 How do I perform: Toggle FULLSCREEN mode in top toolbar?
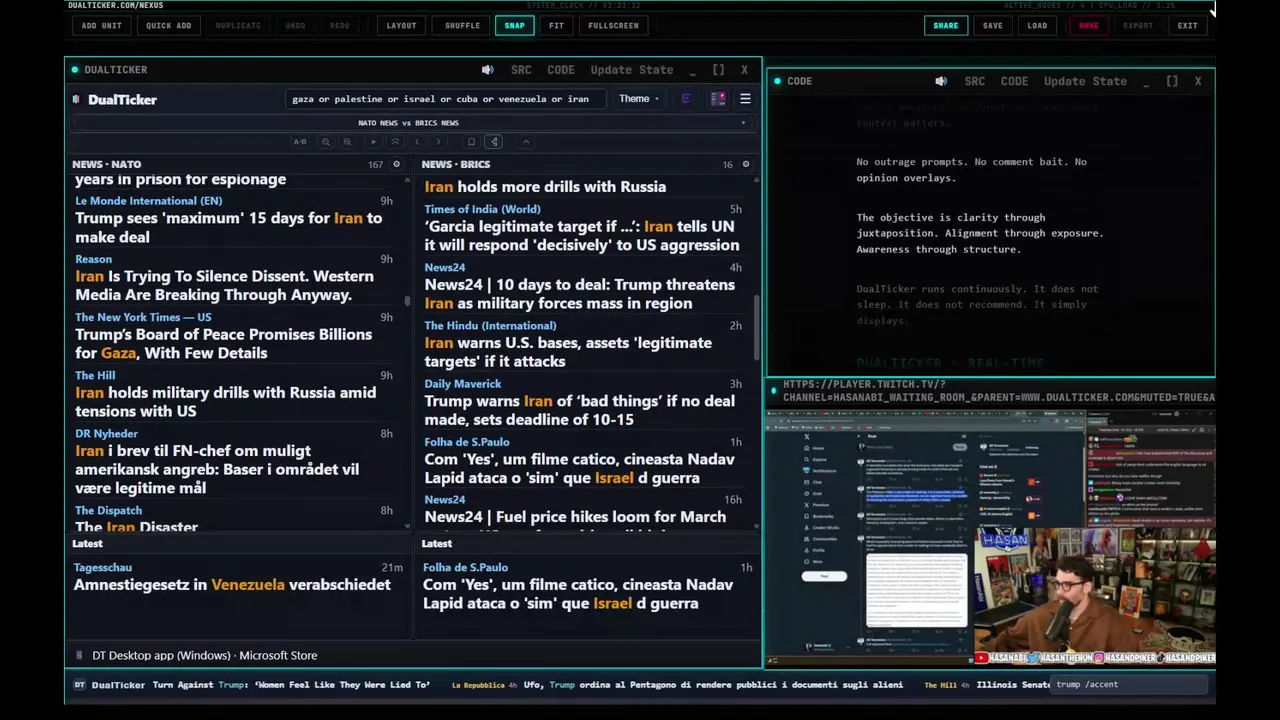(x=613, y=25)
